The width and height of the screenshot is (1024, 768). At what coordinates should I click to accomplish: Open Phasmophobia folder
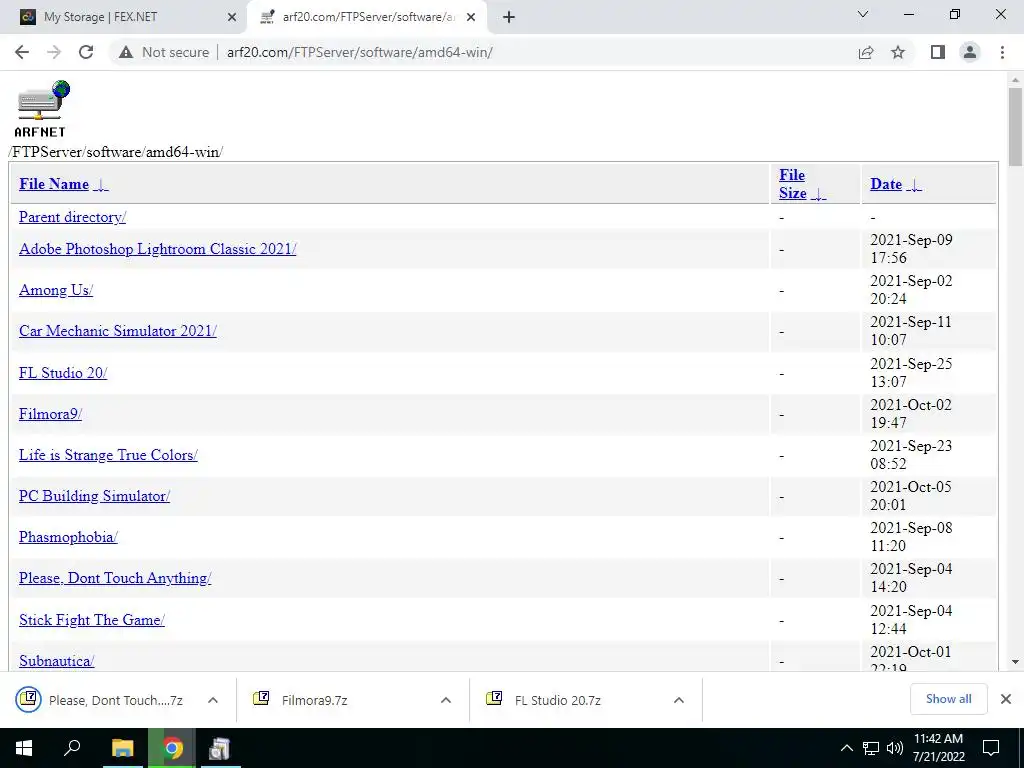coord(69,537)
